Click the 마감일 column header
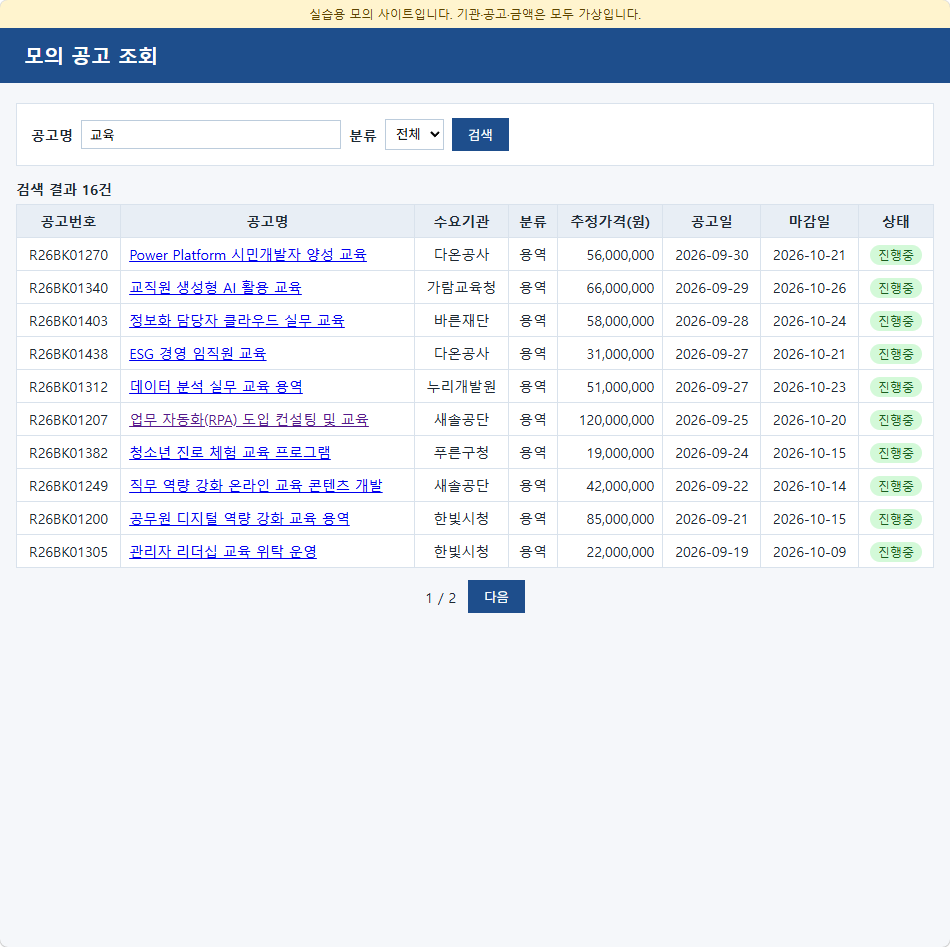 [x=809, y=222]
